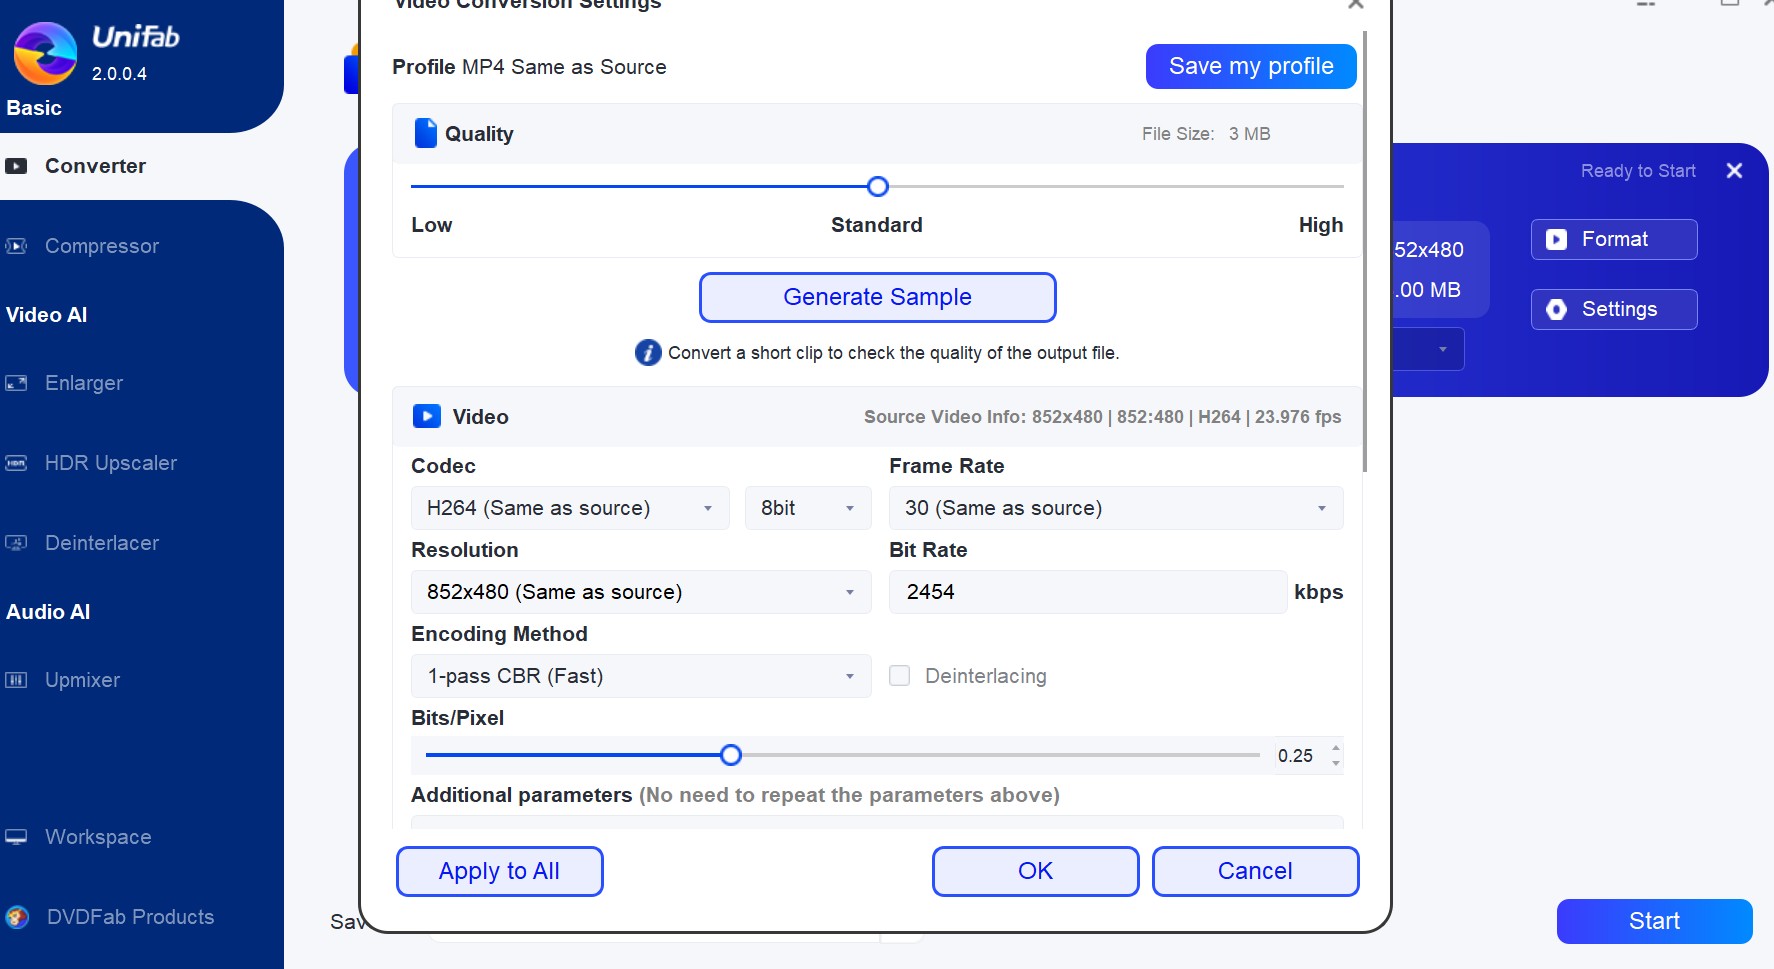1774x969 pixels.
Task: Enable the Deinterlacing checkbox
Action: 900,676
